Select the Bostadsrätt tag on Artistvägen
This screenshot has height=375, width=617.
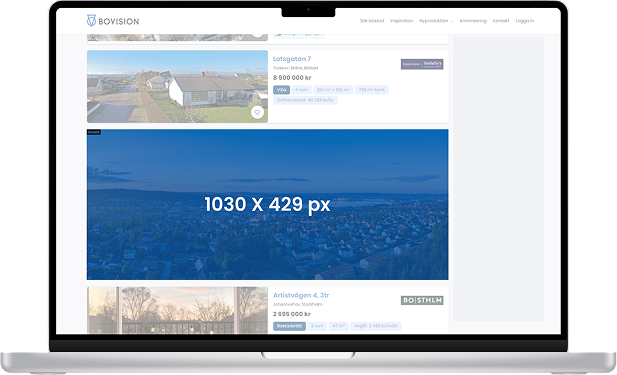click(x=289, y=326)
